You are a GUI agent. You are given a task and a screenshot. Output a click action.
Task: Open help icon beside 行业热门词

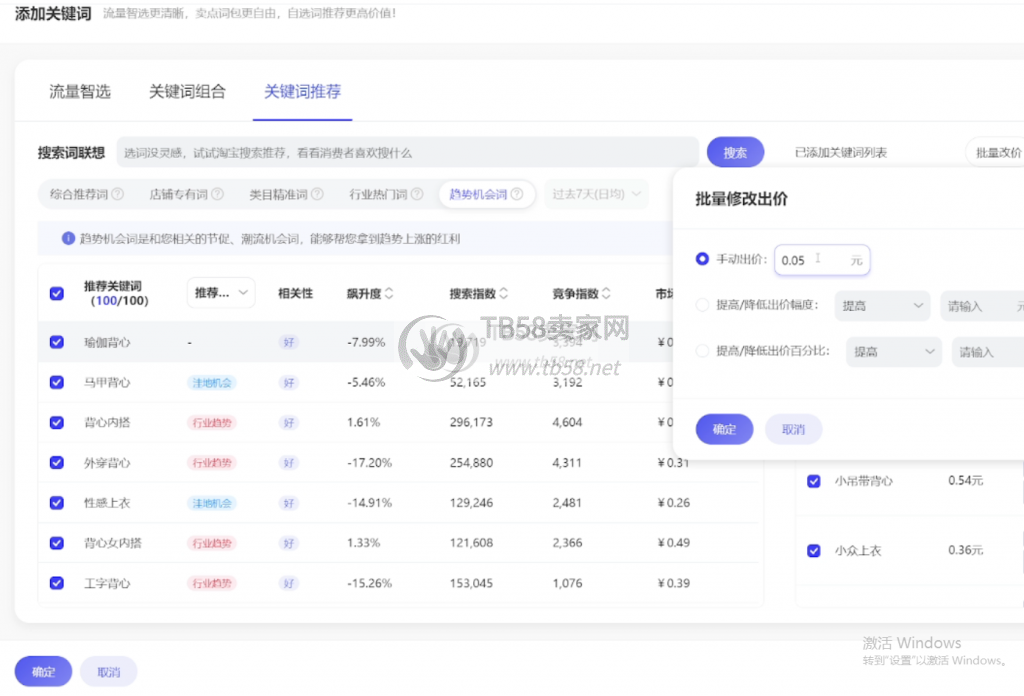coord(417,194)
